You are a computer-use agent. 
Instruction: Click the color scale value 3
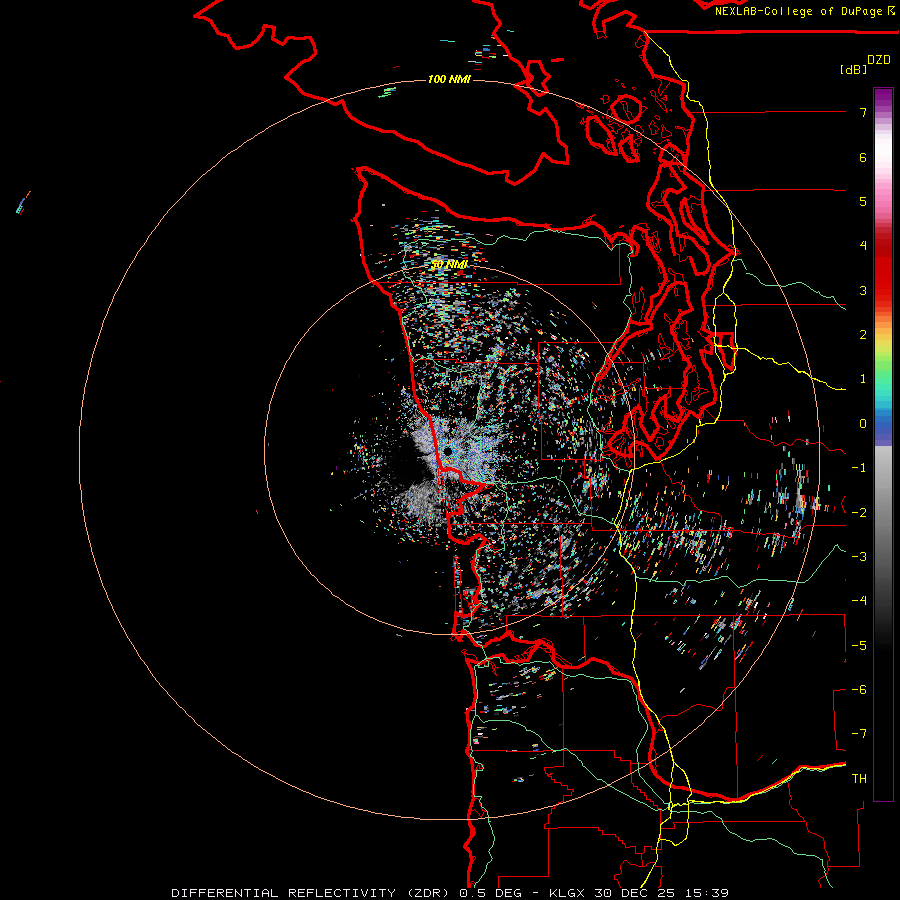point(863,290)
